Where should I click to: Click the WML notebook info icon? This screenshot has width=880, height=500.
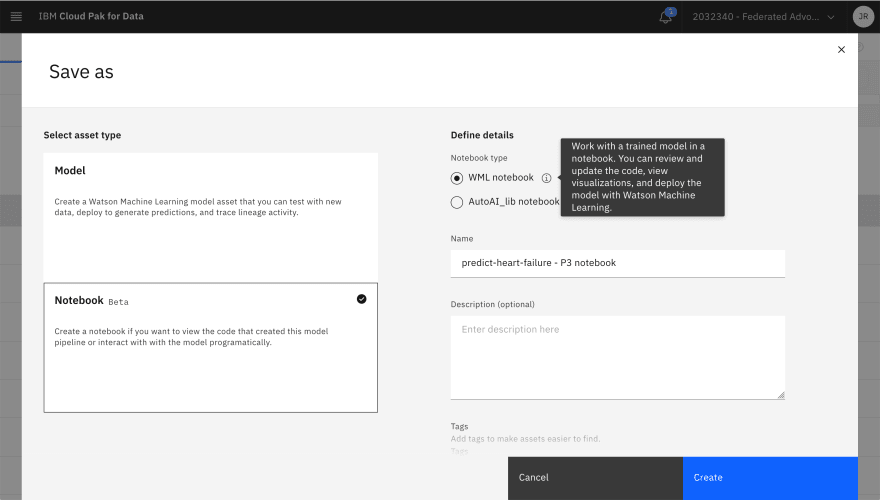pos(546,178)
